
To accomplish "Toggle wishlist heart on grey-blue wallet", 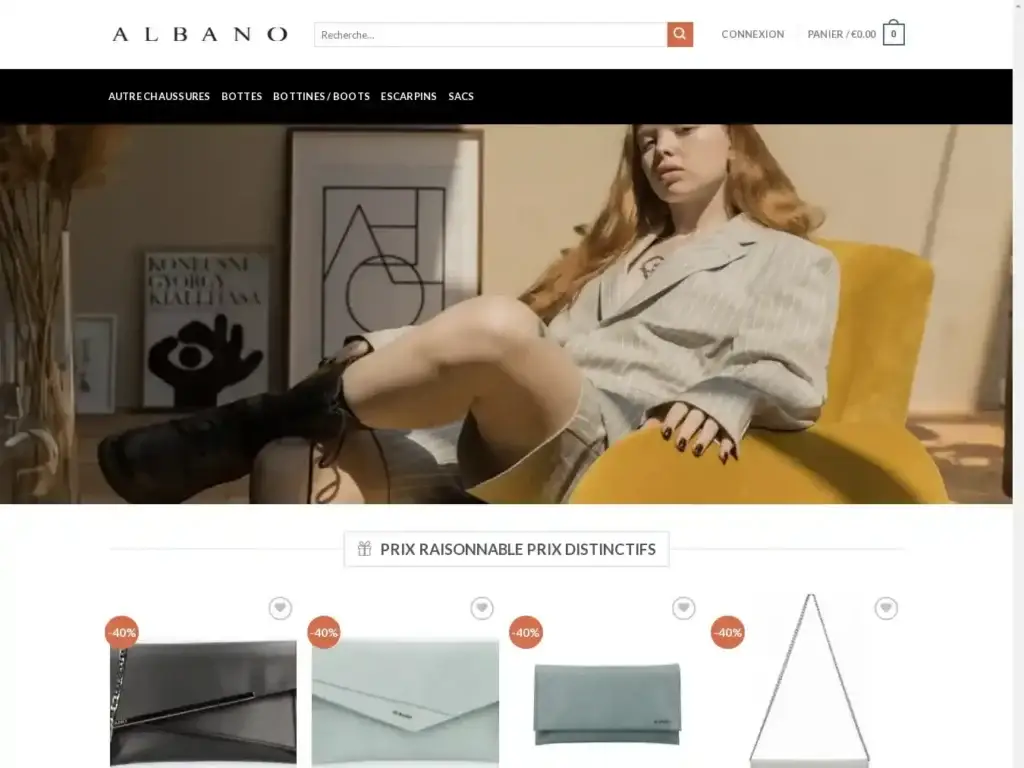I will coord(684,608).
